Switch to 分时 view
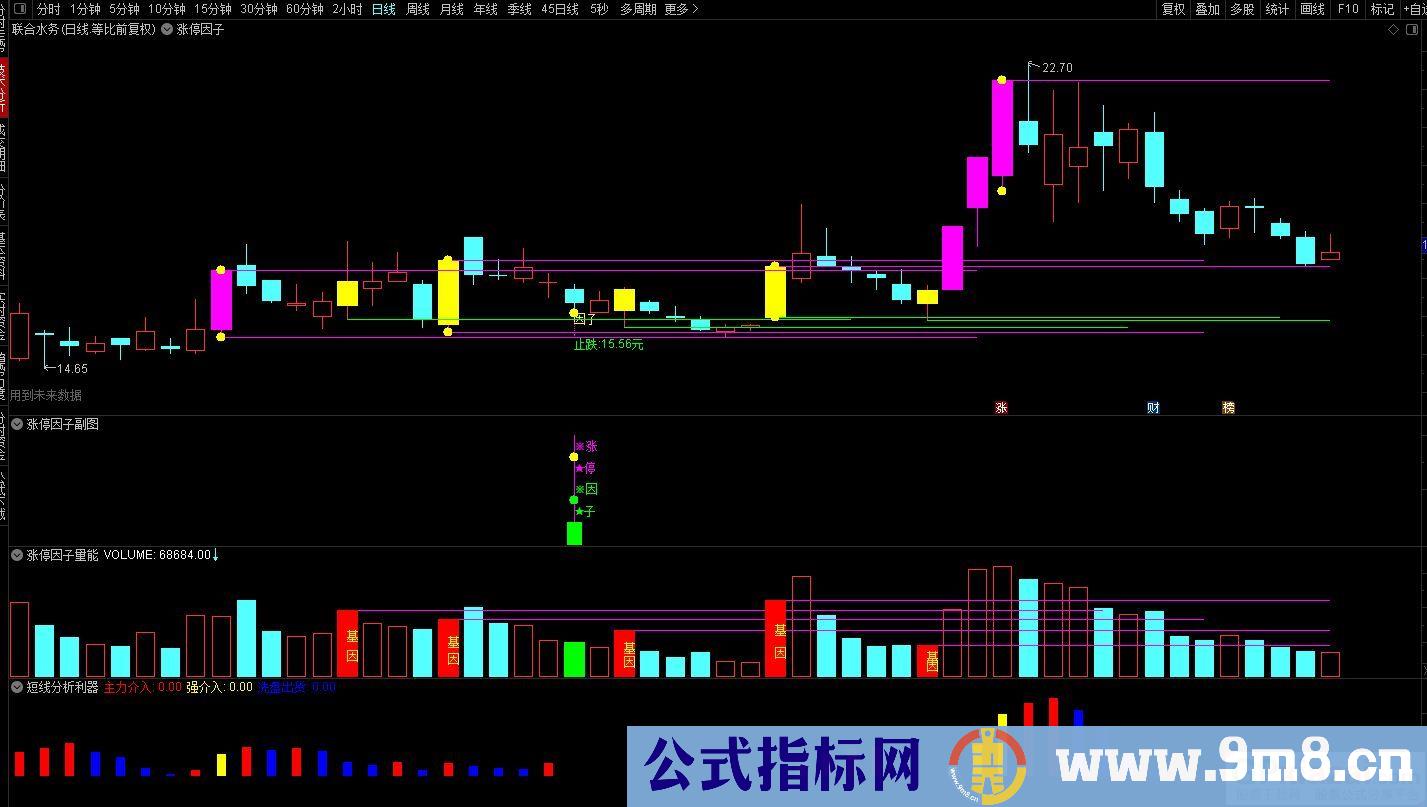1427x807 pixels. [48, 9]
